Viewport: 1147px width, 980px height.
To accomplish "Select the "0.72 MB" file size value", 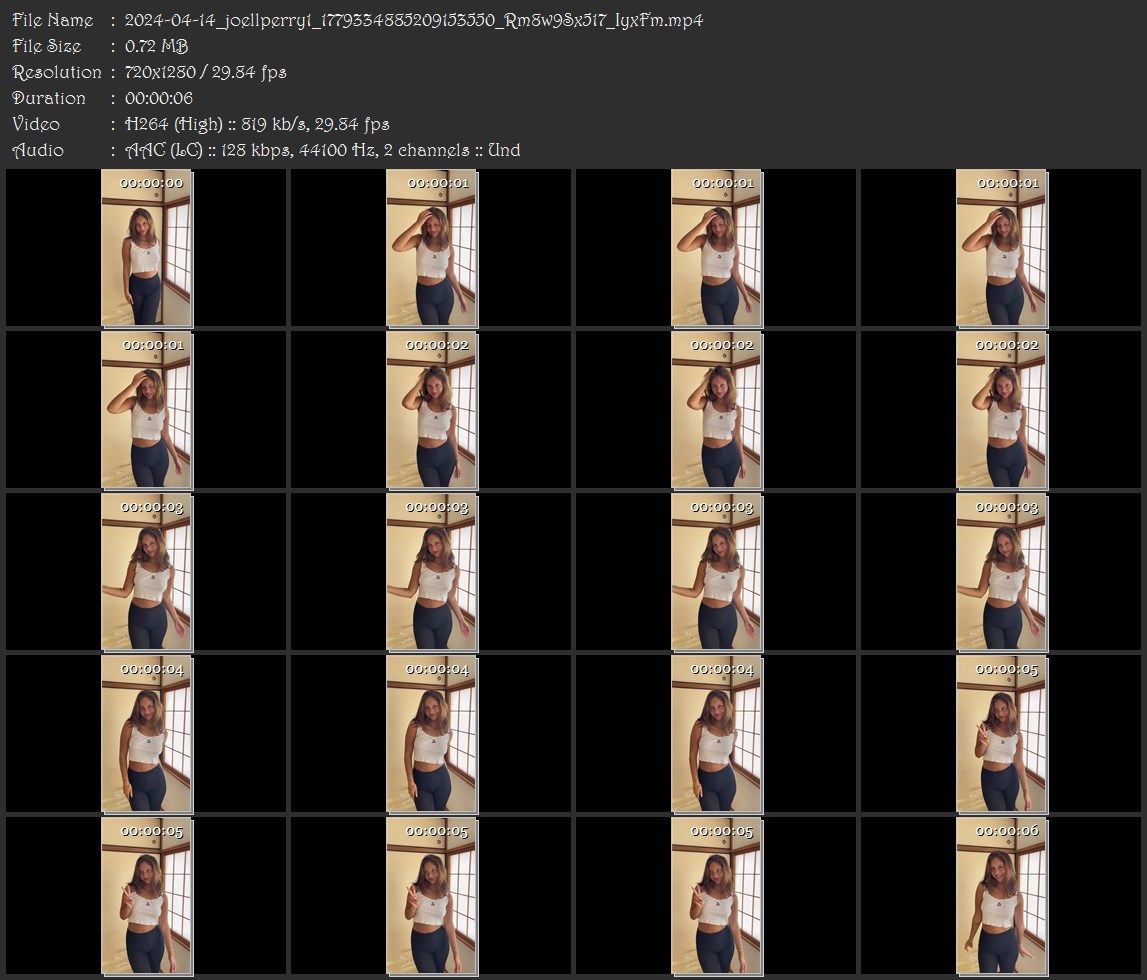I will point(157,46).
